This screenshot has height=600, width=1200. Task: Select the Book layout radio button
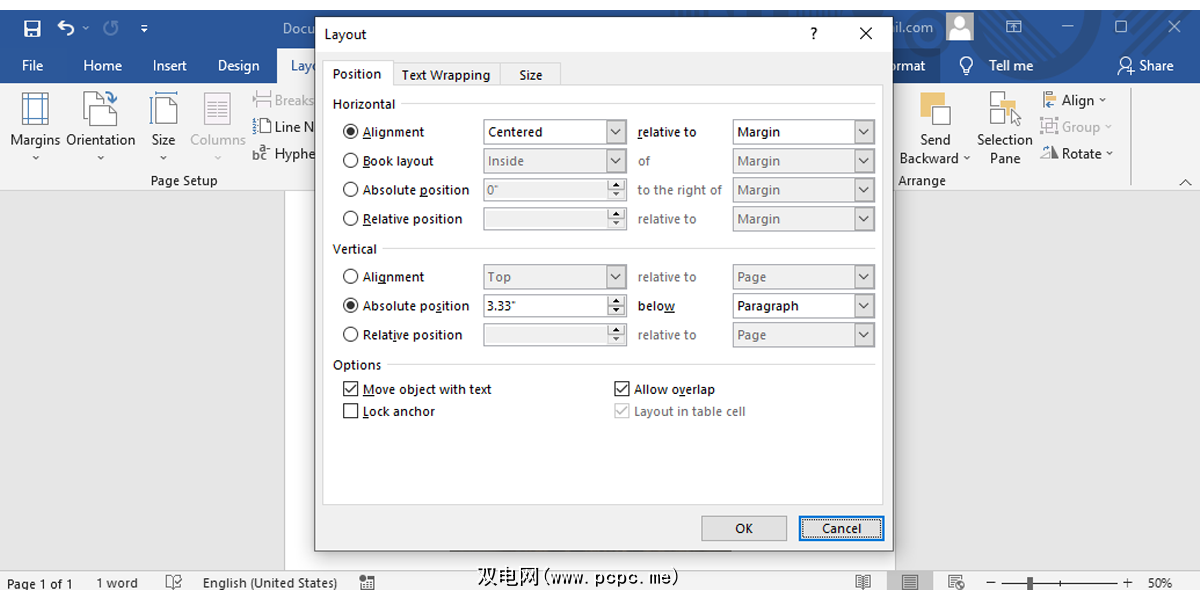[x=351, y=161]
